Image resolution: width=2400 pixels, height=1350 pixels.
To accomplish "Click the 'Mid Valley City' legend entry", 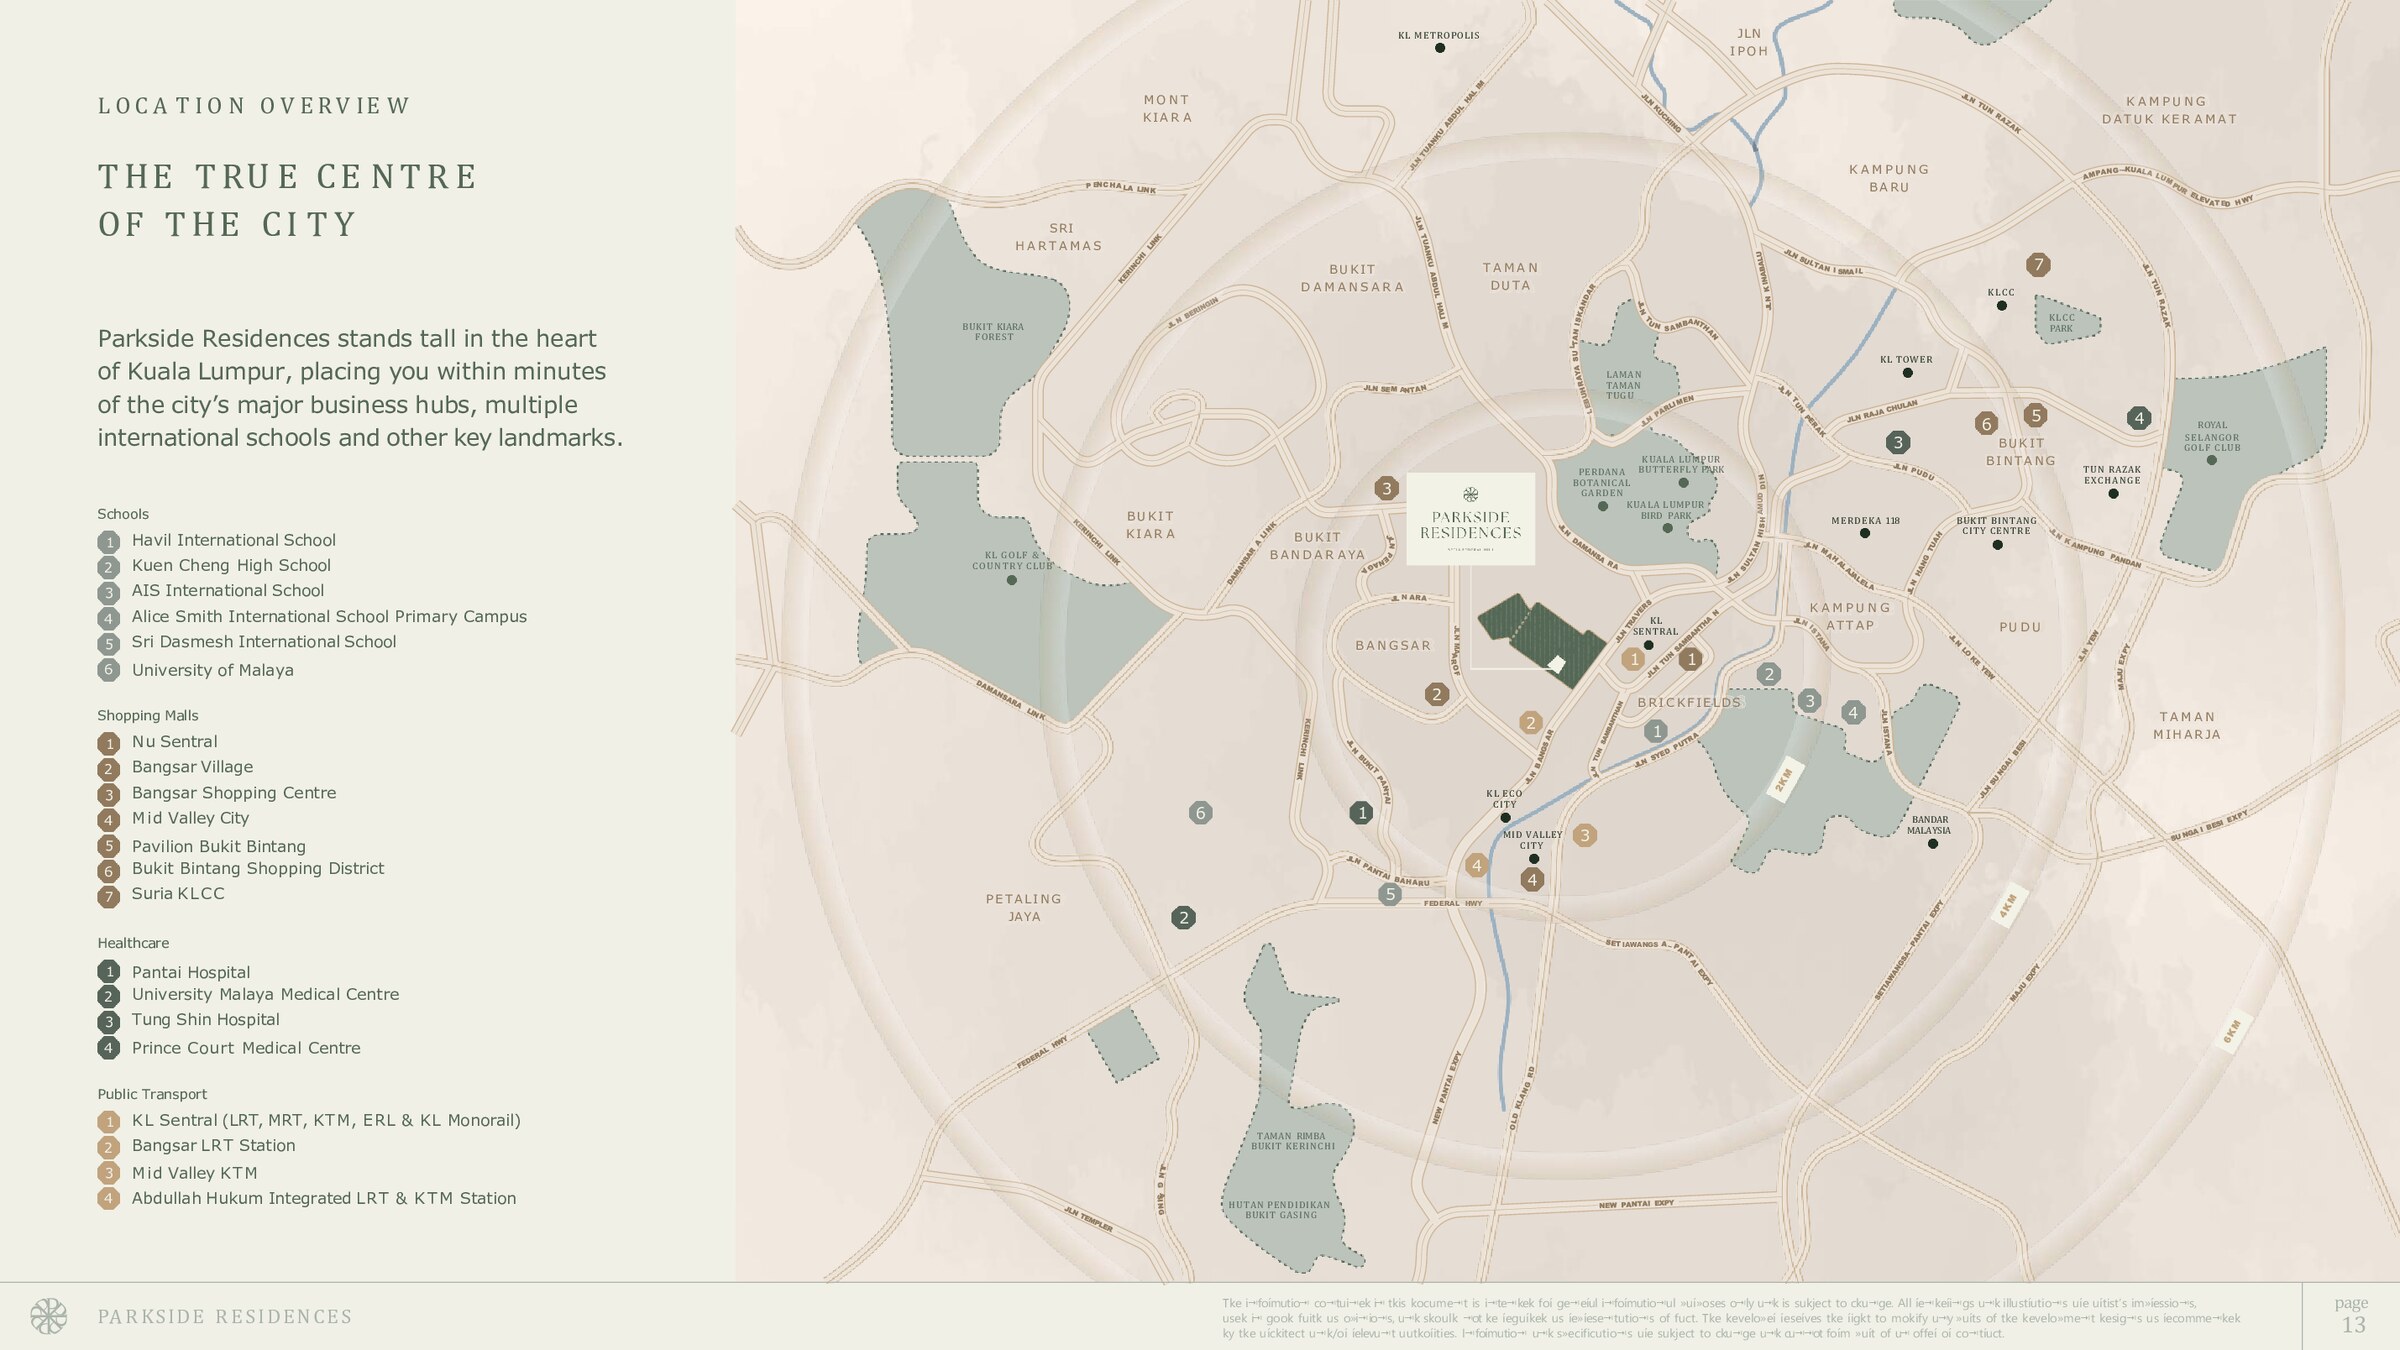I will click(x=190, y=818).
